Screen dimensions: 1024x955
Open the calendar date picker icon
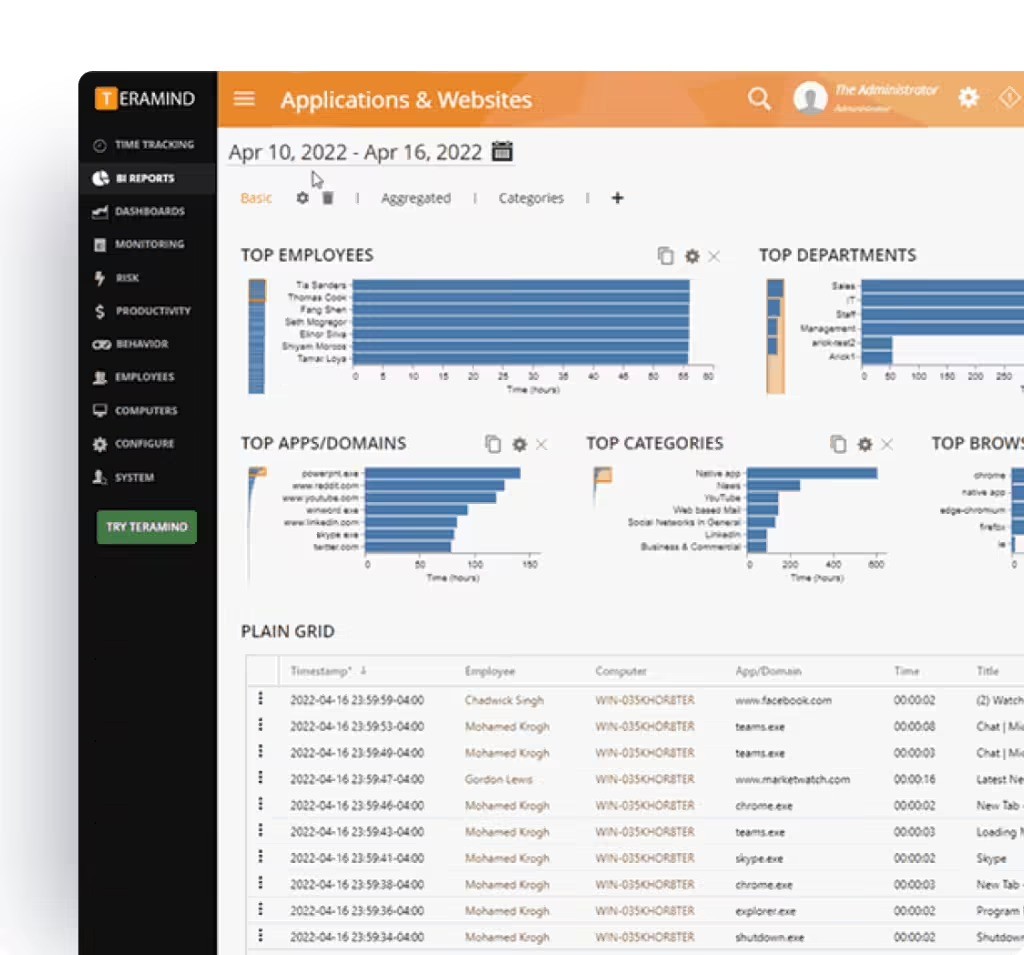point(502,152)
